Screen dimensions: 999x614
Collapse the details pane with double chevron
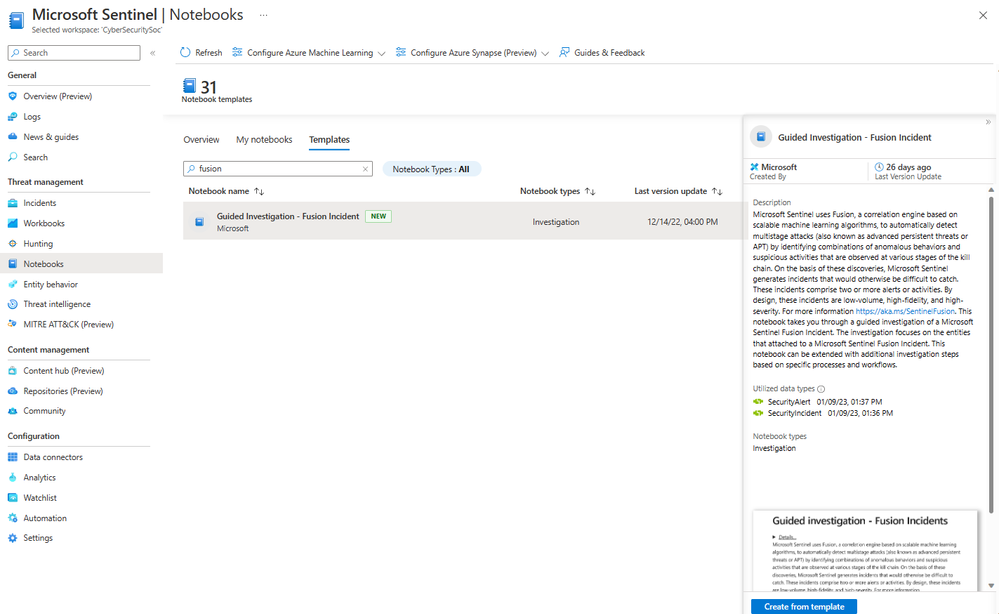pyautogui.click(x=988, y=122)
